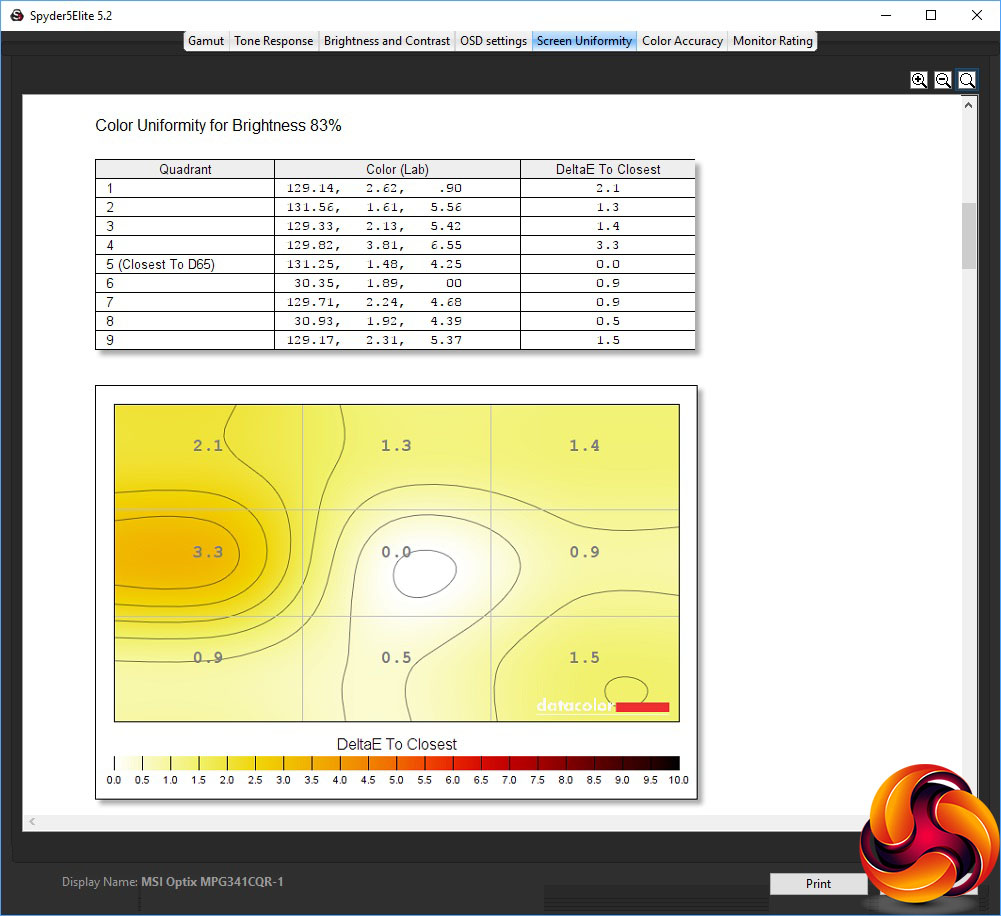Select the Screen Uniformity tab
This screenshot has height=916, width=1001.
tap(584, 41)
